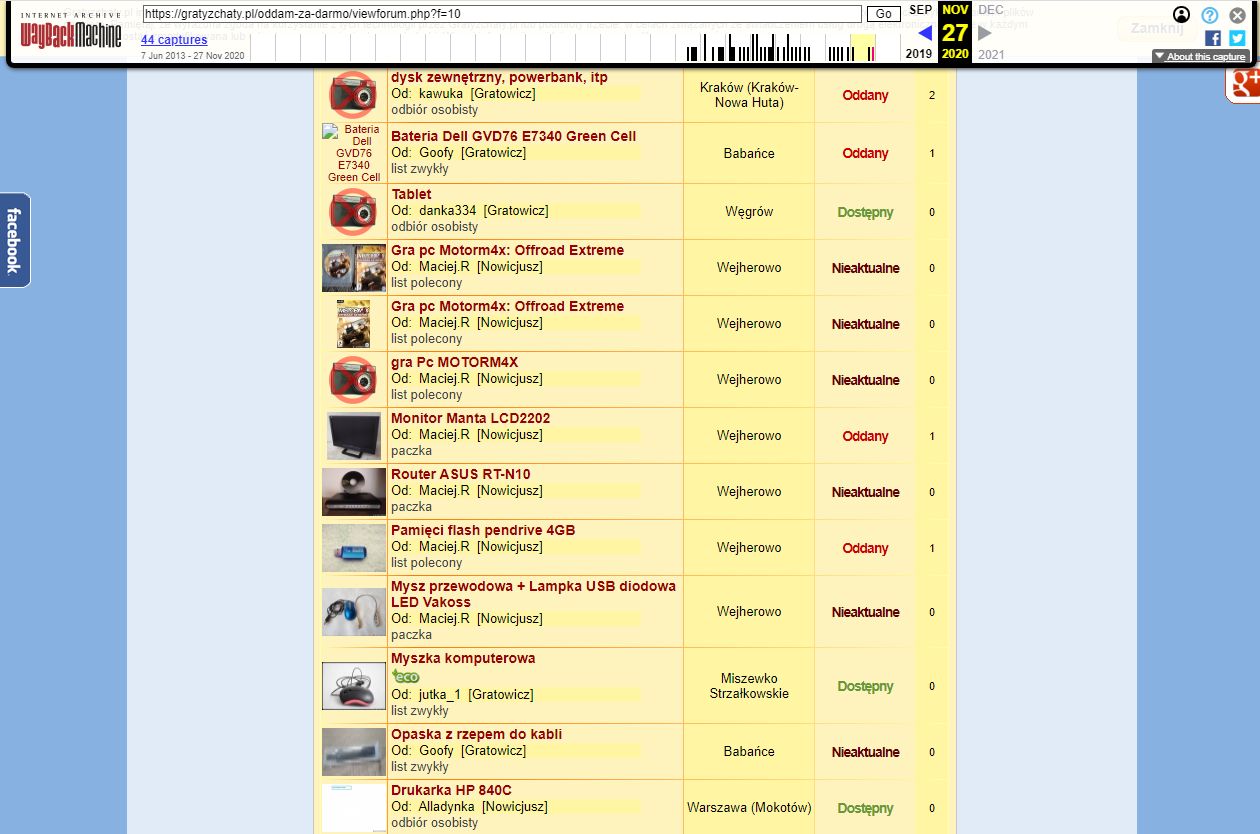Open user jutka_1 profile

tap(440, 694)
